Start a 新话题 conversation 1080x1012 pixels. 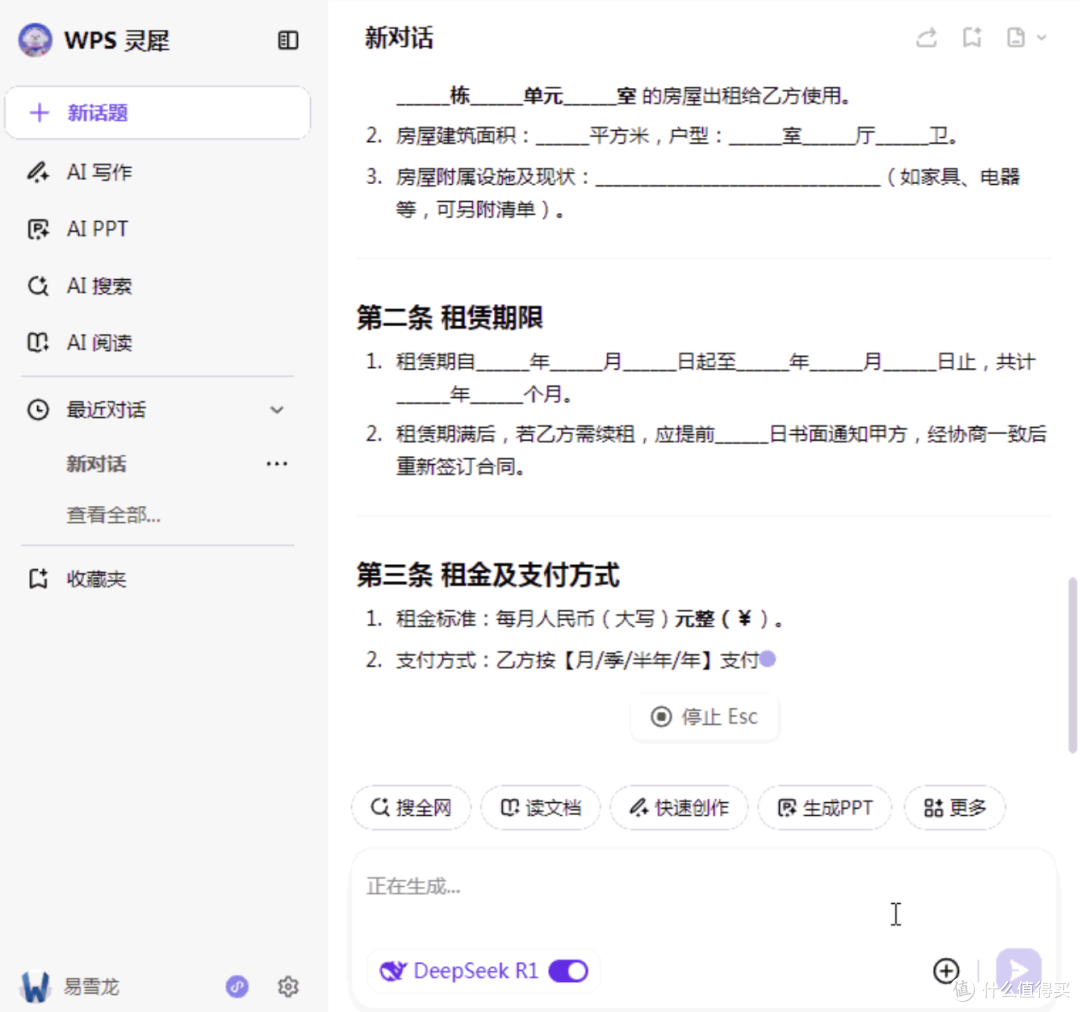(x=158, y=113)
